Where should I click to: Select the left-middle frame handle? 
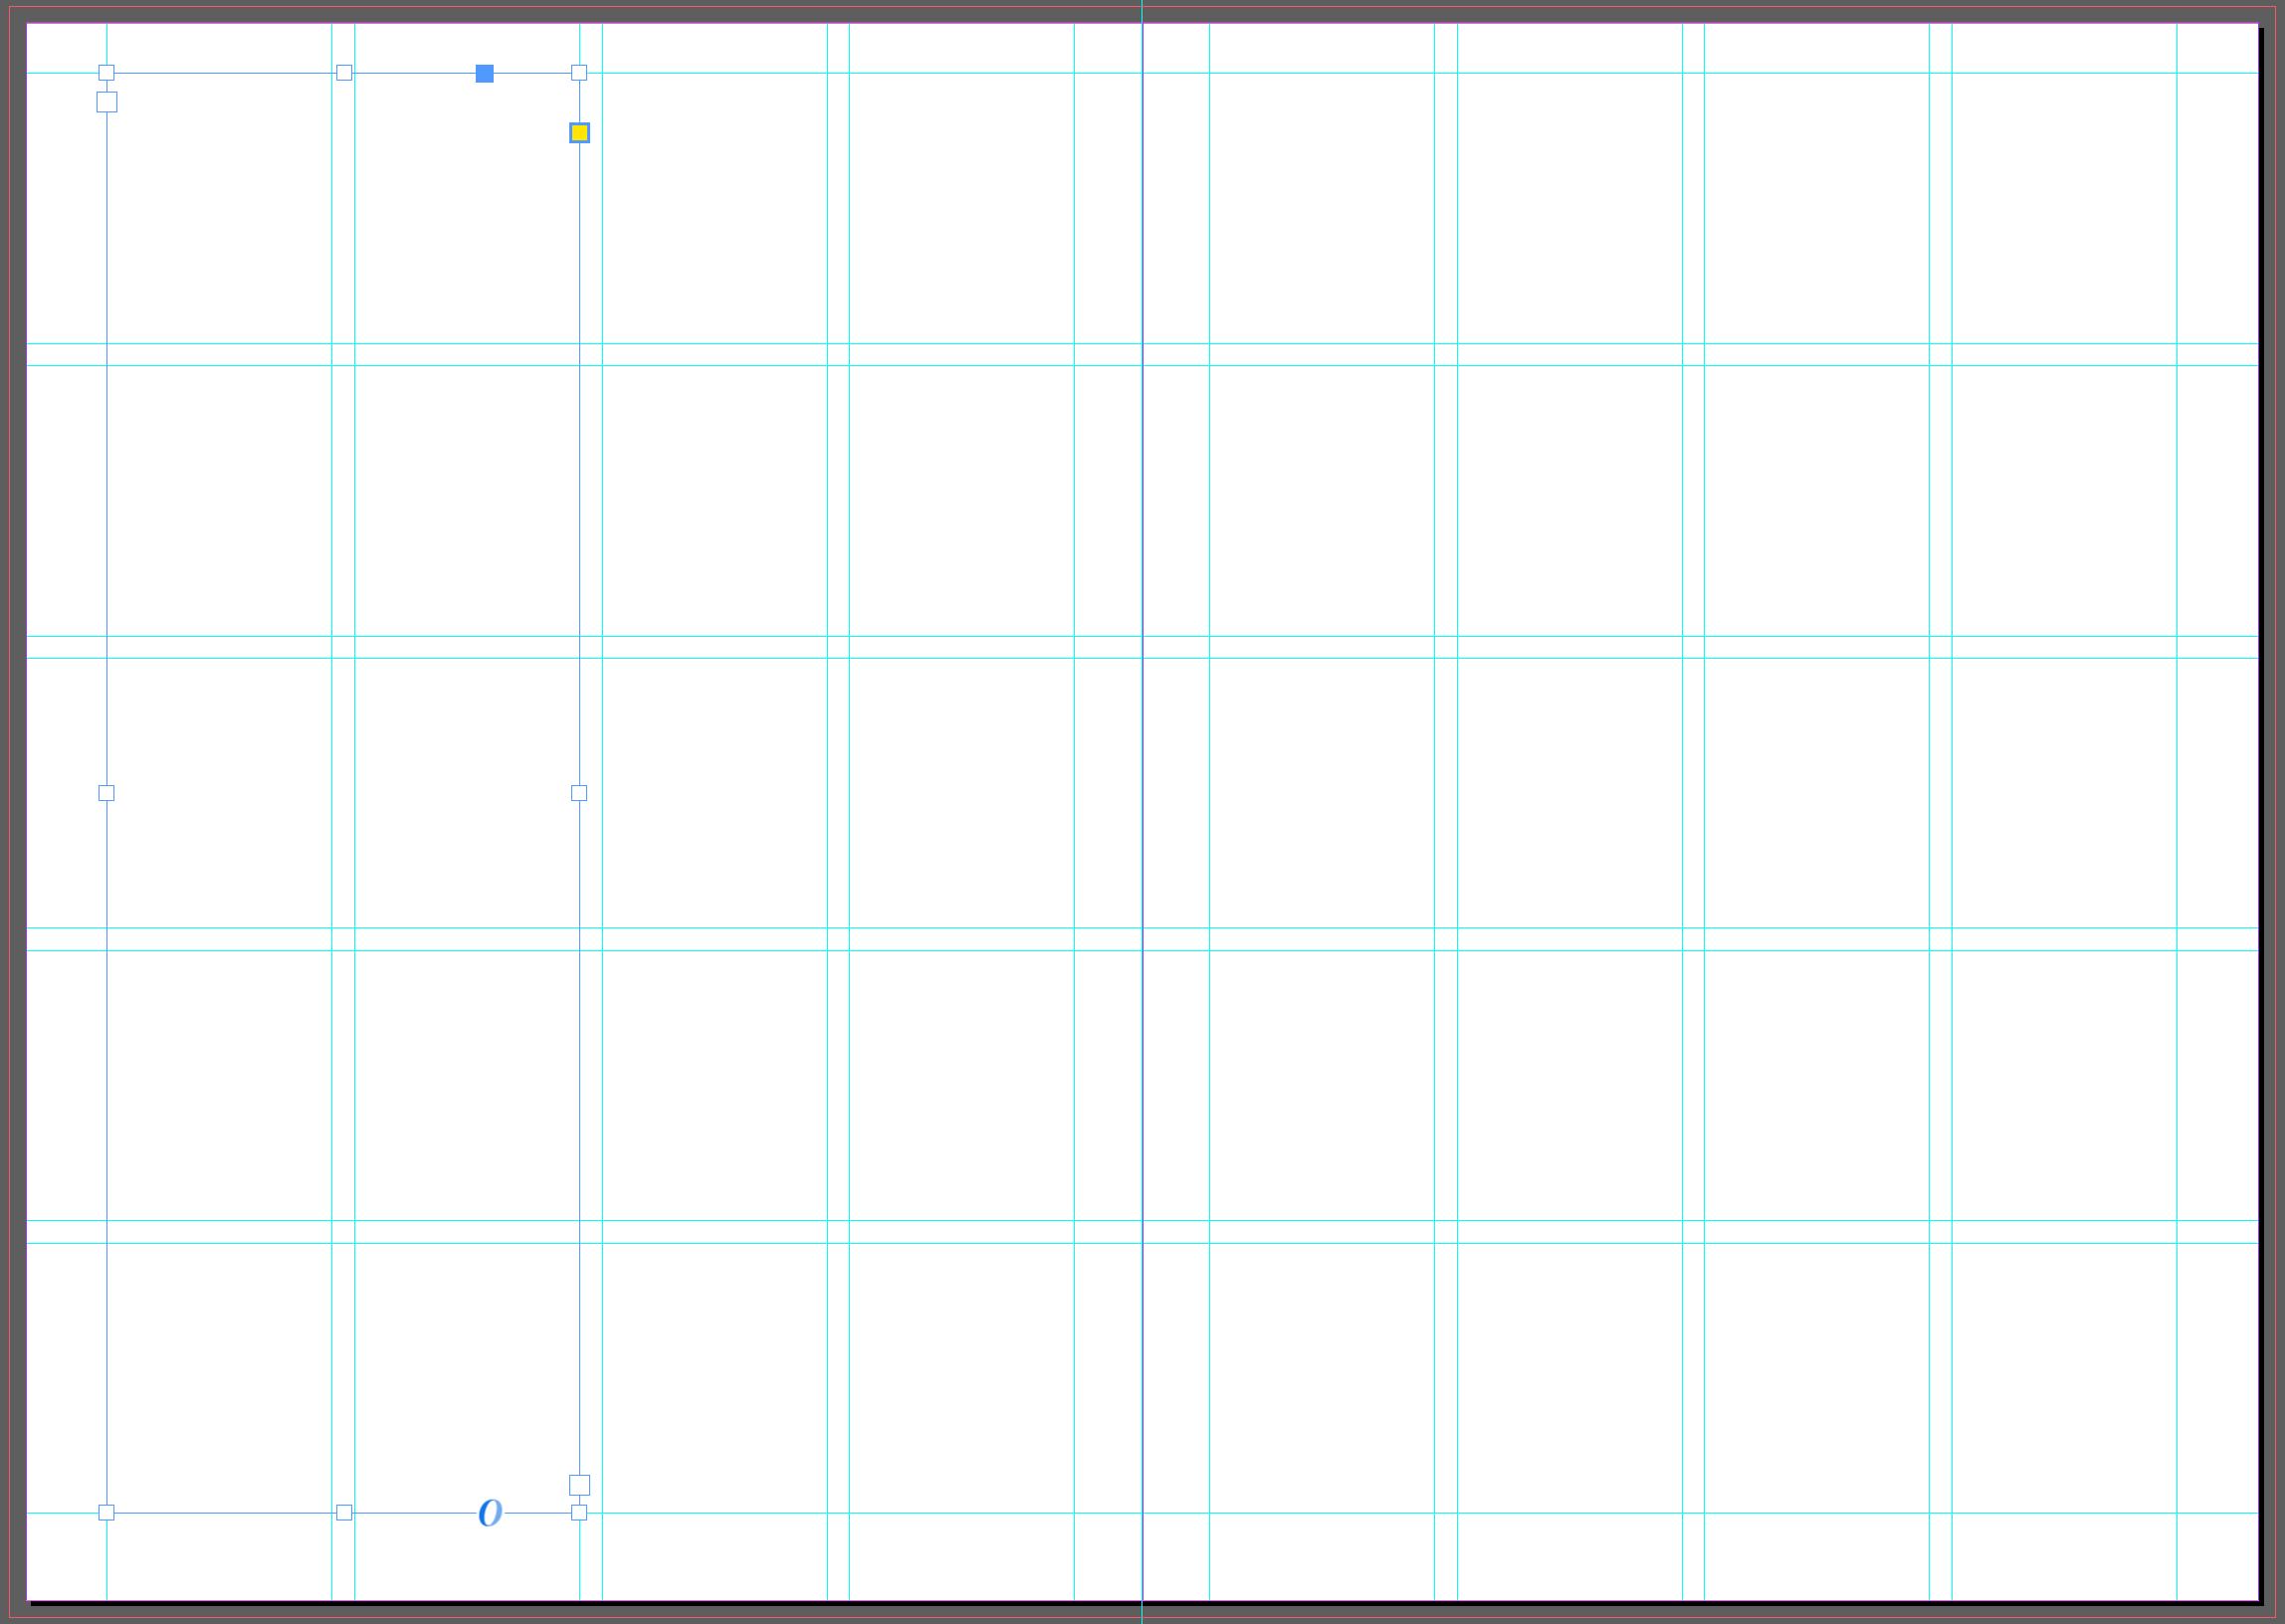pyautogui.click(x=106, y=793)
